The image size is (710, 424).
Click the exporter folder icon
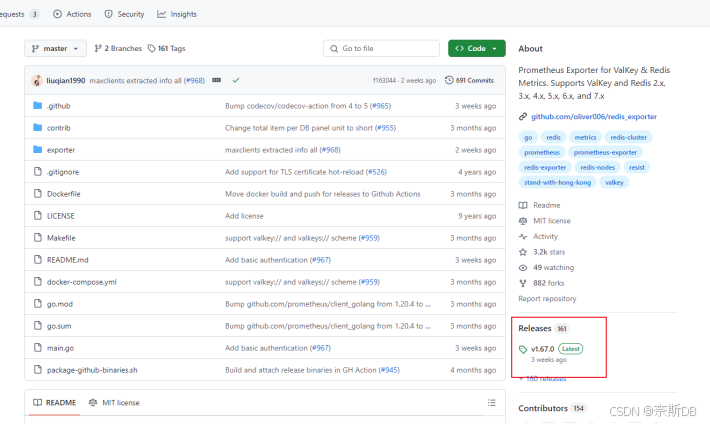click(38, 149)
